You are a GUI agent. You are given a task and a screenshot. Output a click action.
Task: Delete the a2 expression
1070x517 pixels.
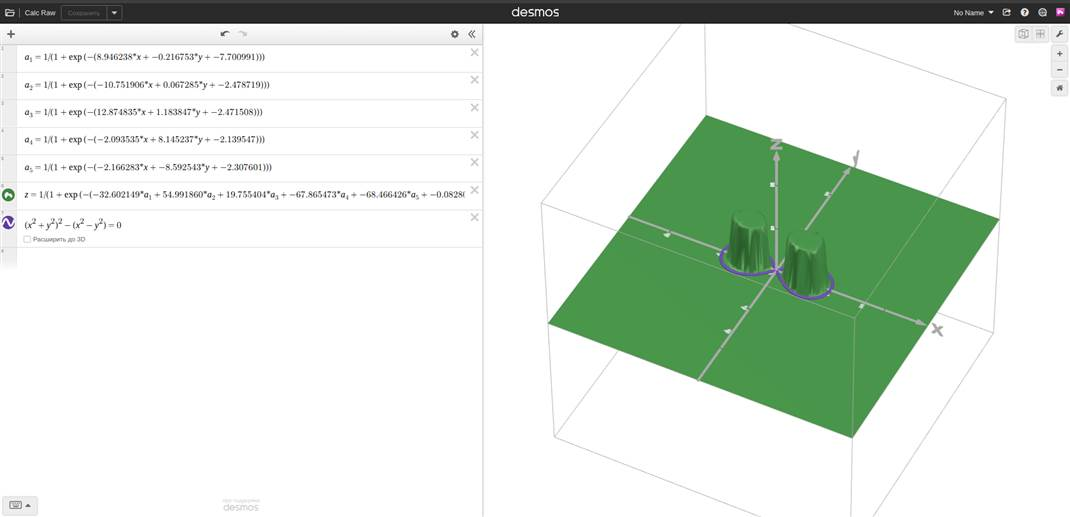tap(474, 80)
